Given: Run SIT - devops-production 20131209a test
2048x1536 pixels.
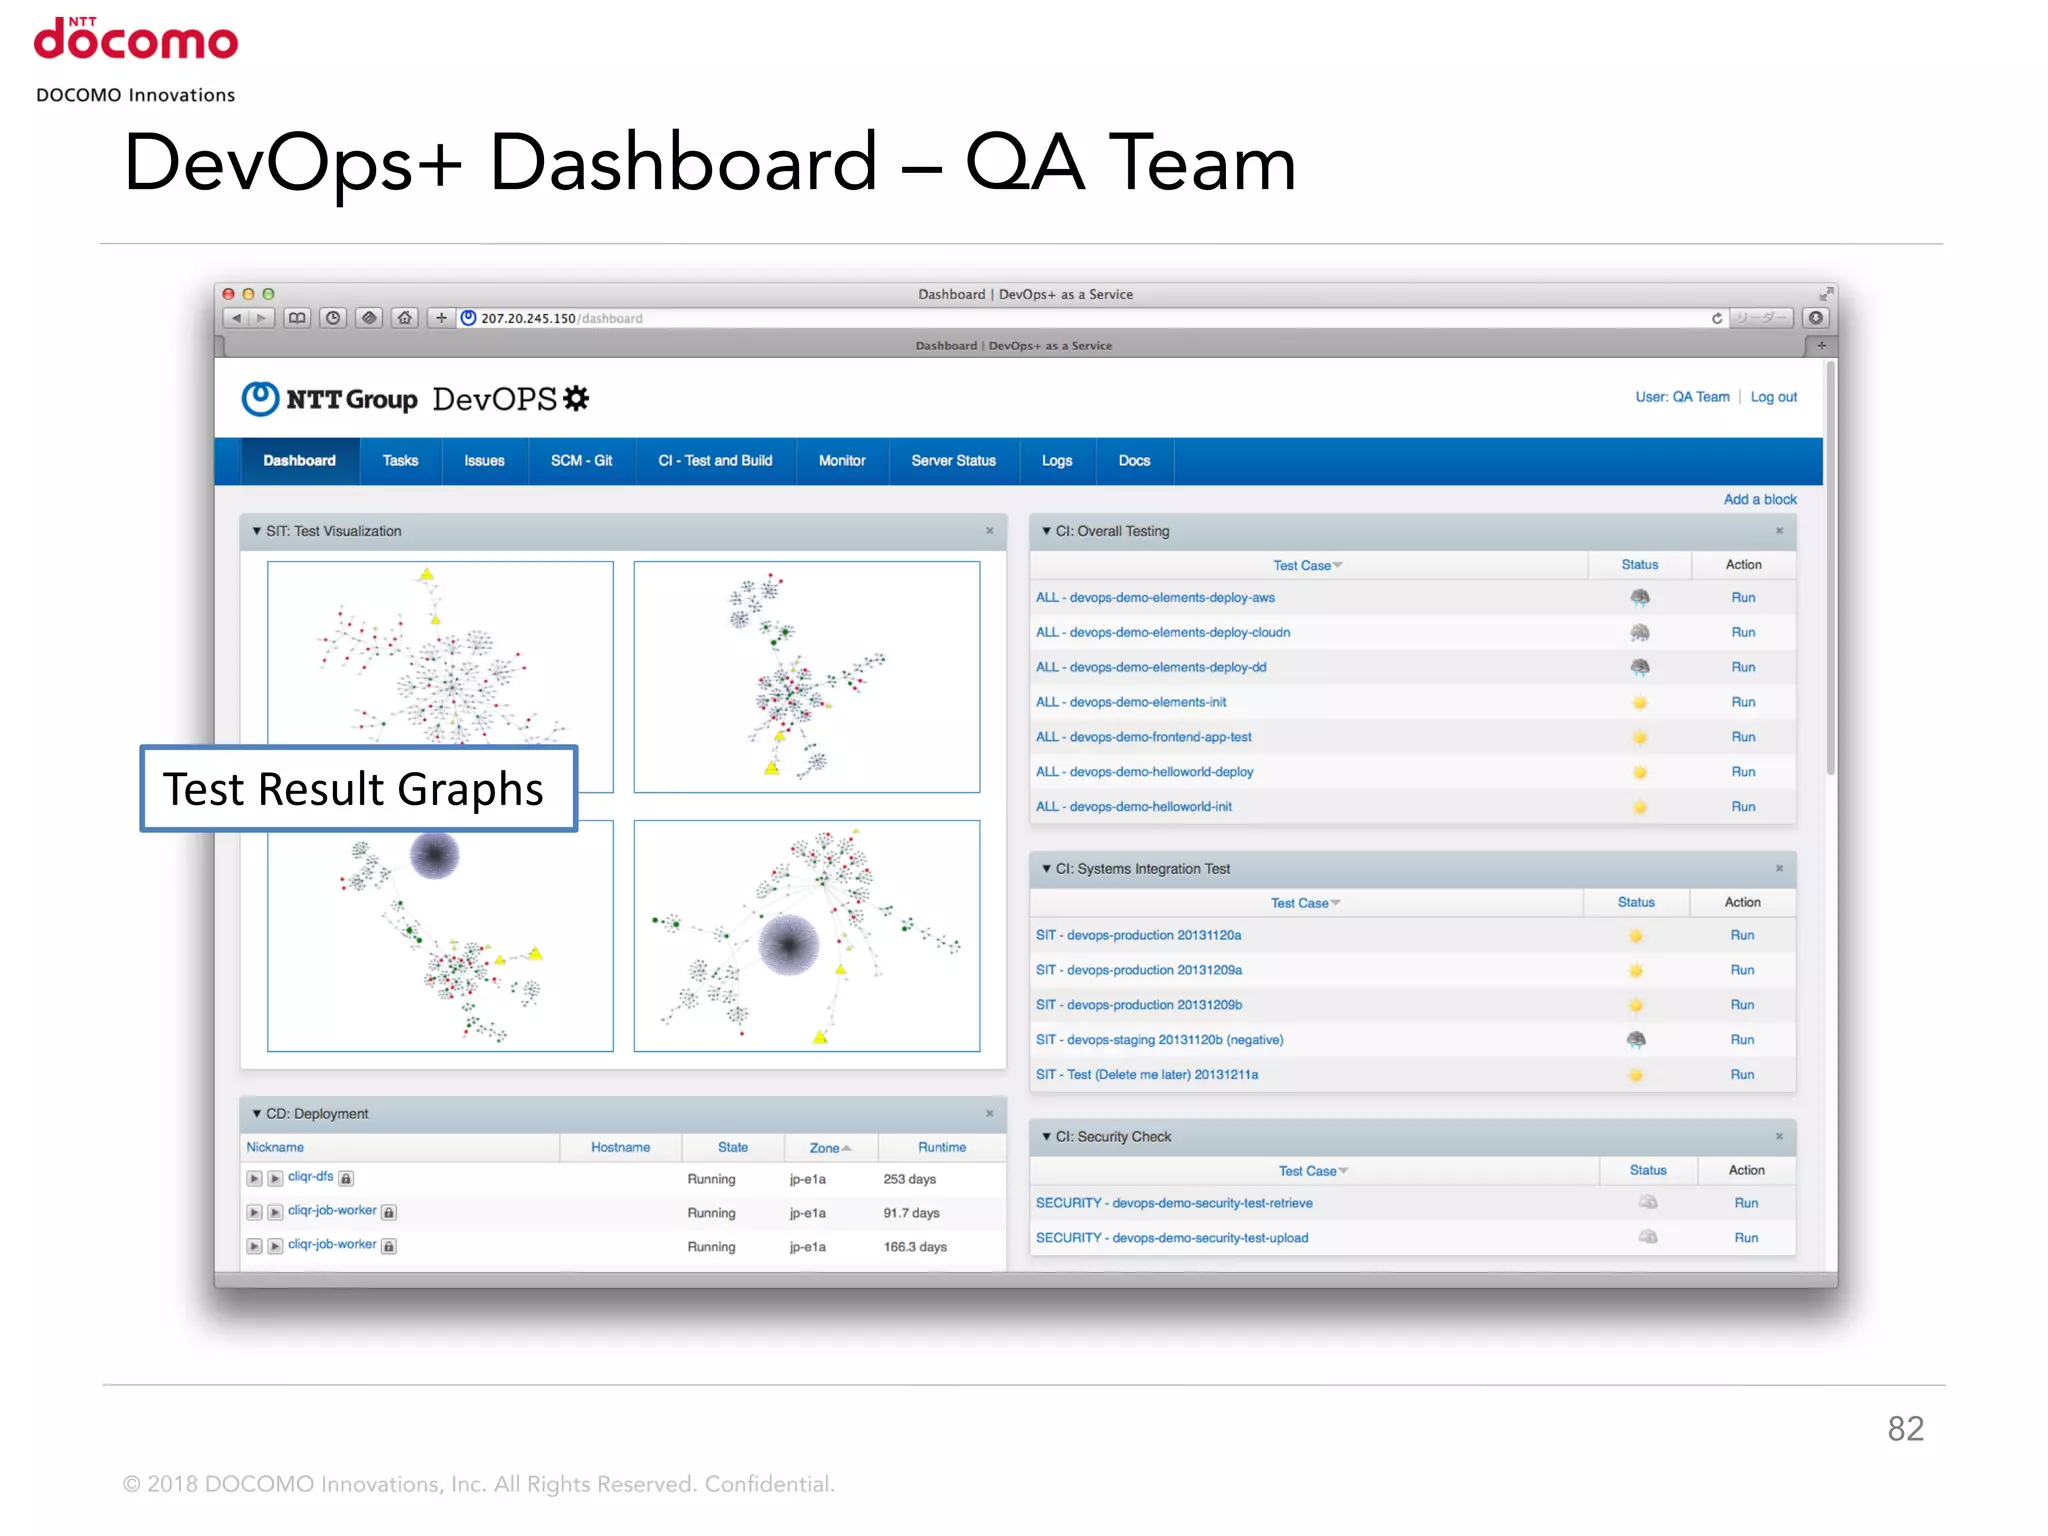Looking at the screenshot, I should 1742,971.
